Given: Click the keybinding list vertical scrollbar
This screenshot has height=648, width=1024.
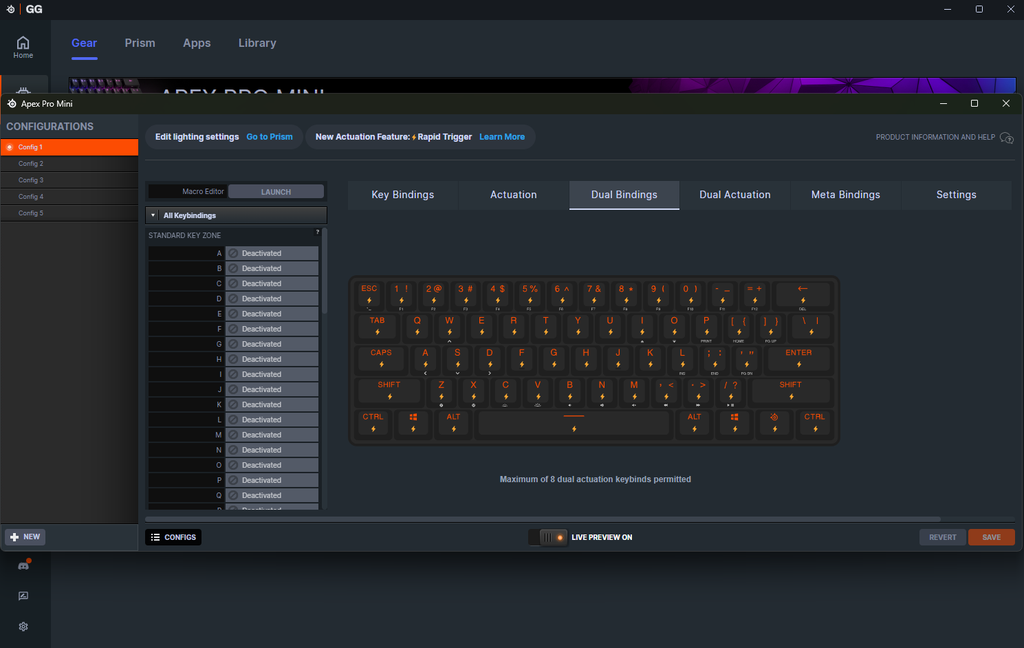Looking at the screenshot, I should (x=325, y=271).
